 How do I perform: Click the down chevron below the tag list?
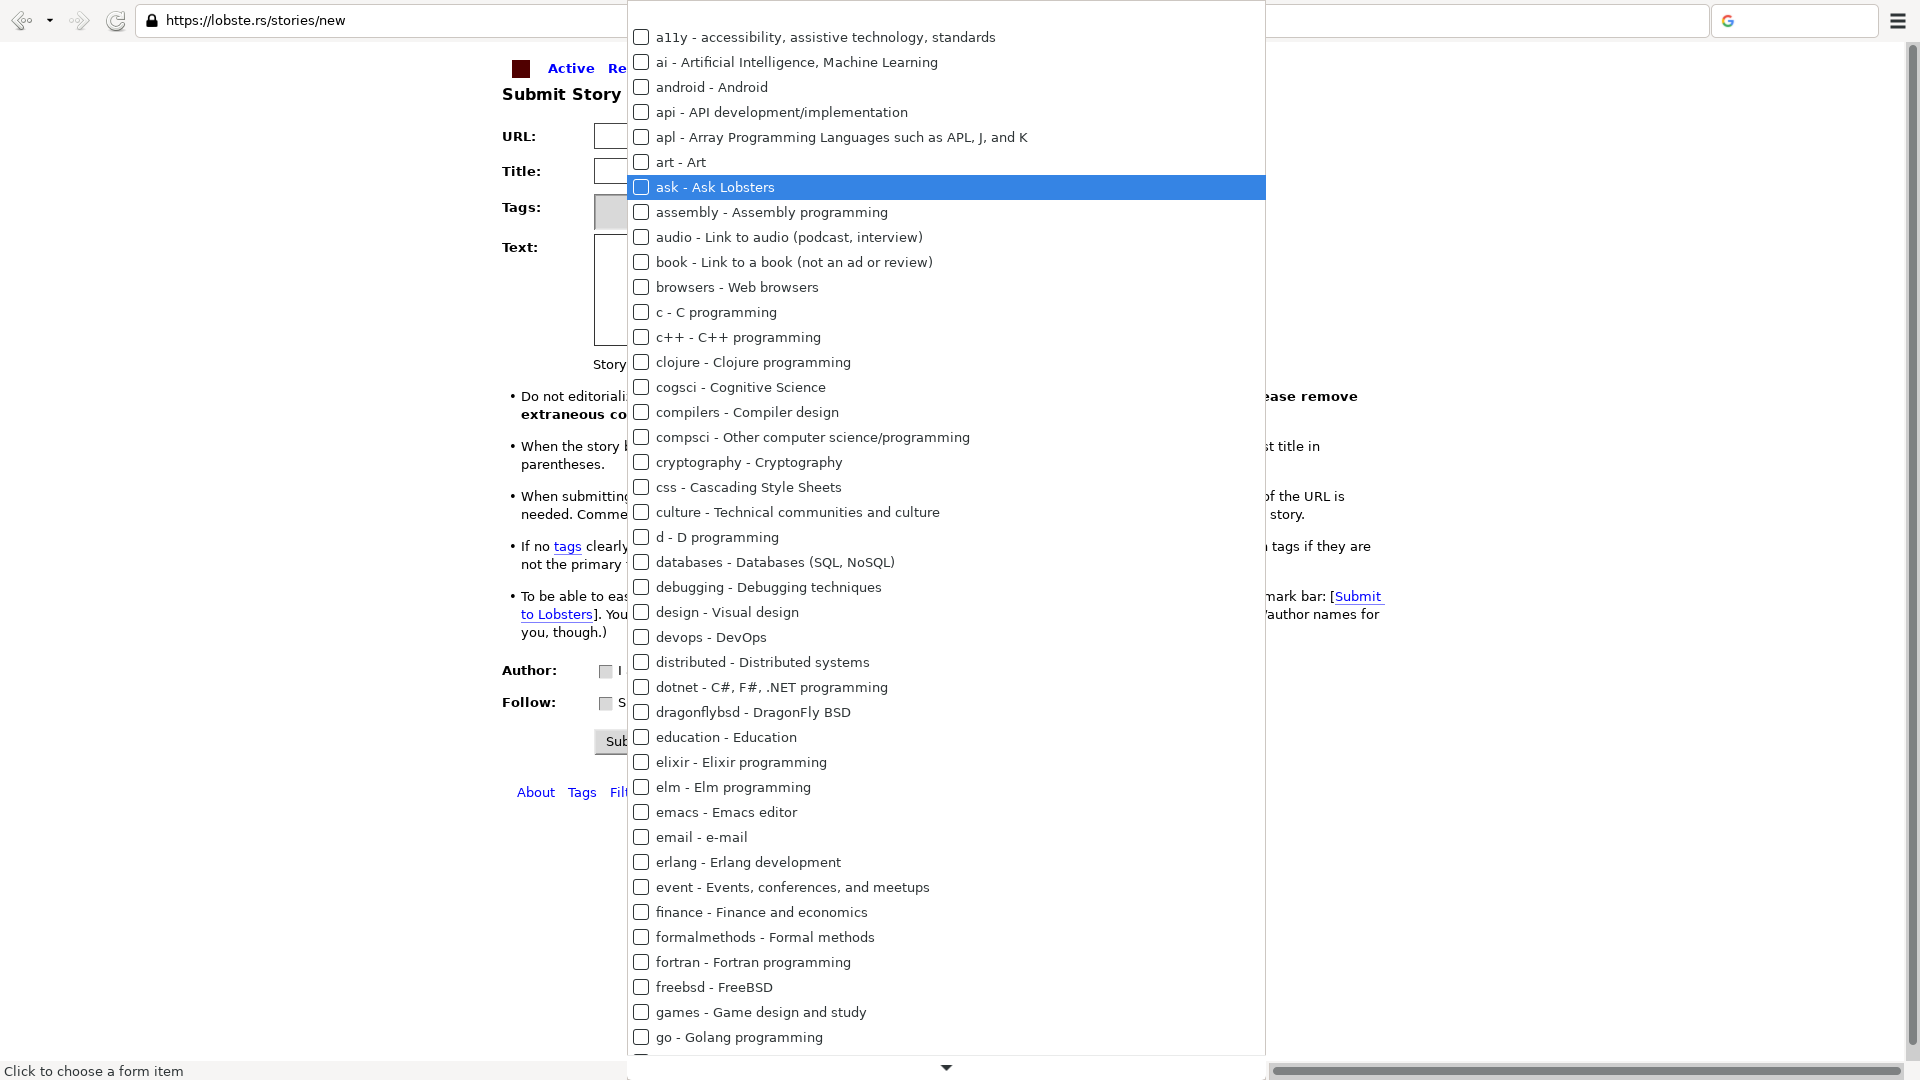[945, 1067]
